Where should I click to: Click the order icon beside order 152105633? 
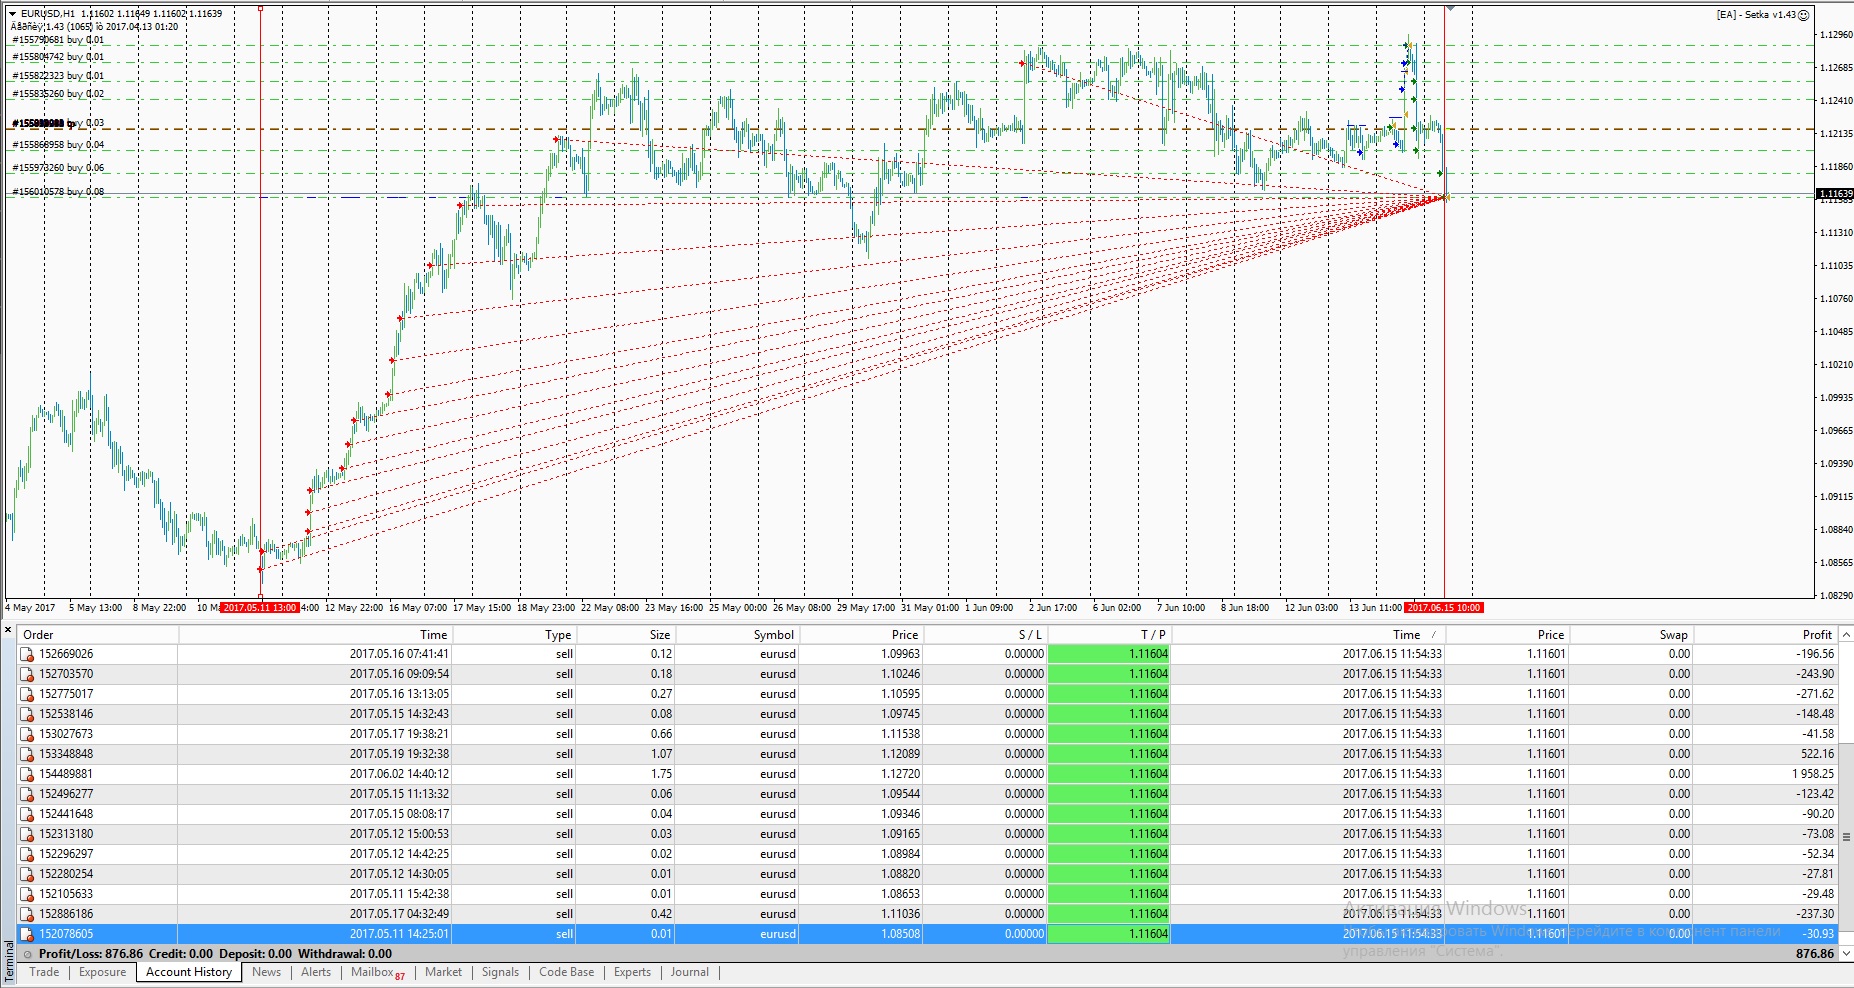[28, 894]
